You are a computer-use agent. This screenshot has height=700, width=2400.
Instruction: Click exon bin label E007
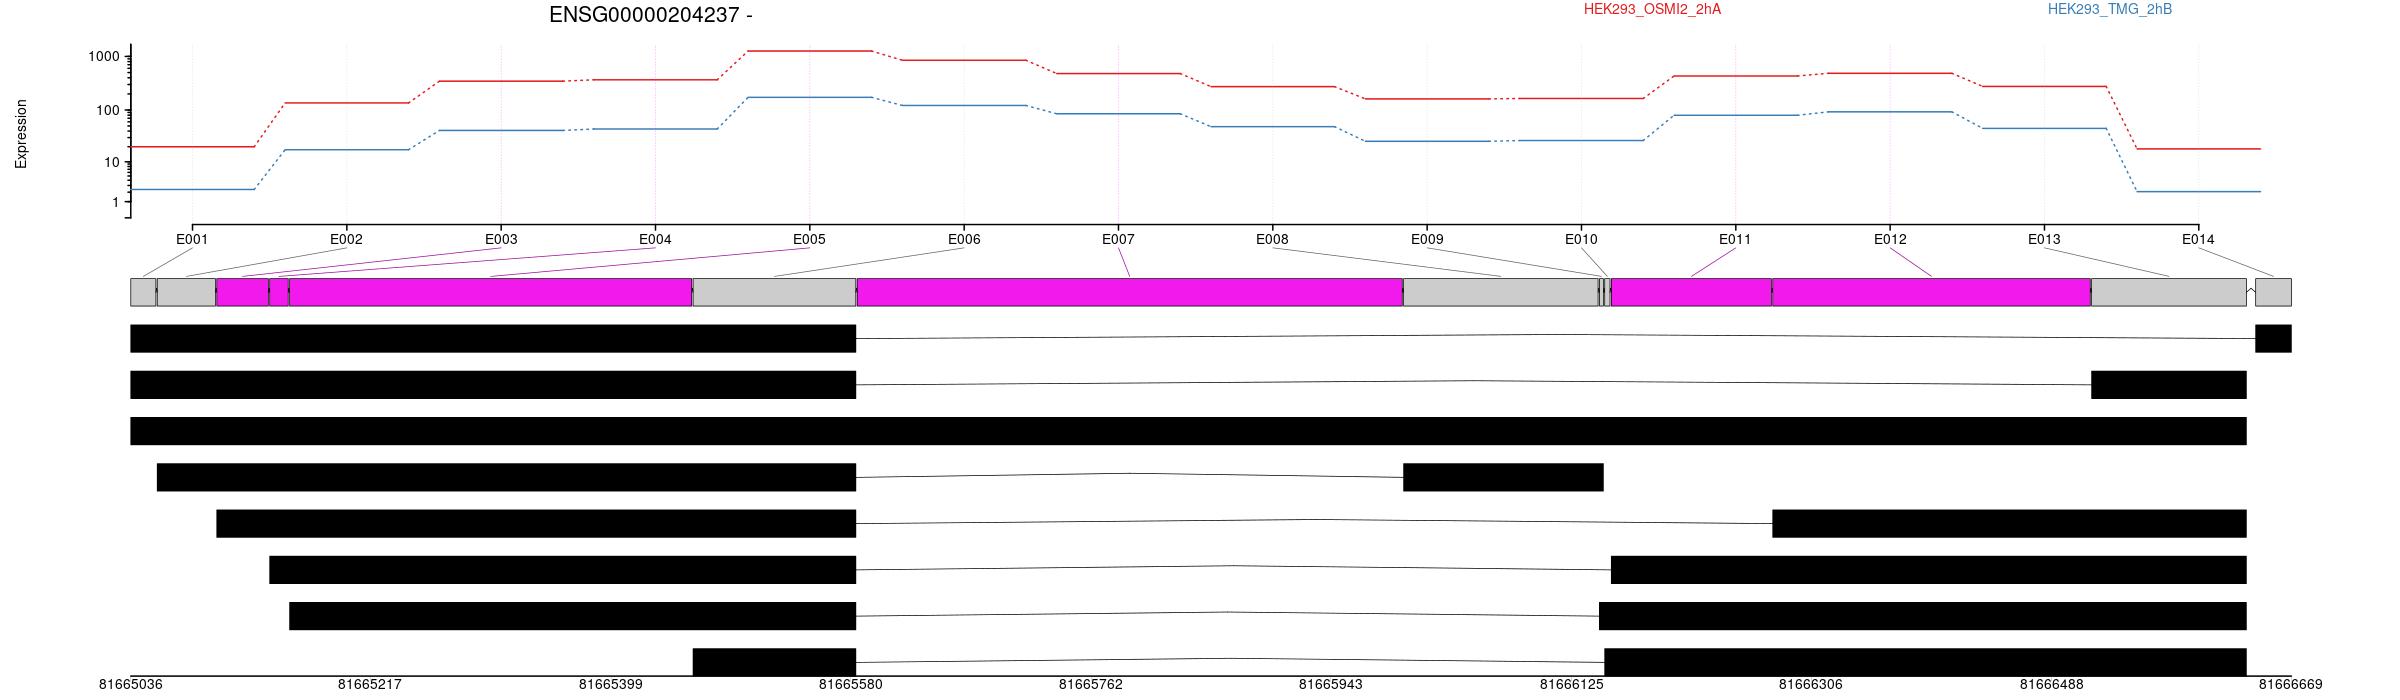pos(1118,239)
